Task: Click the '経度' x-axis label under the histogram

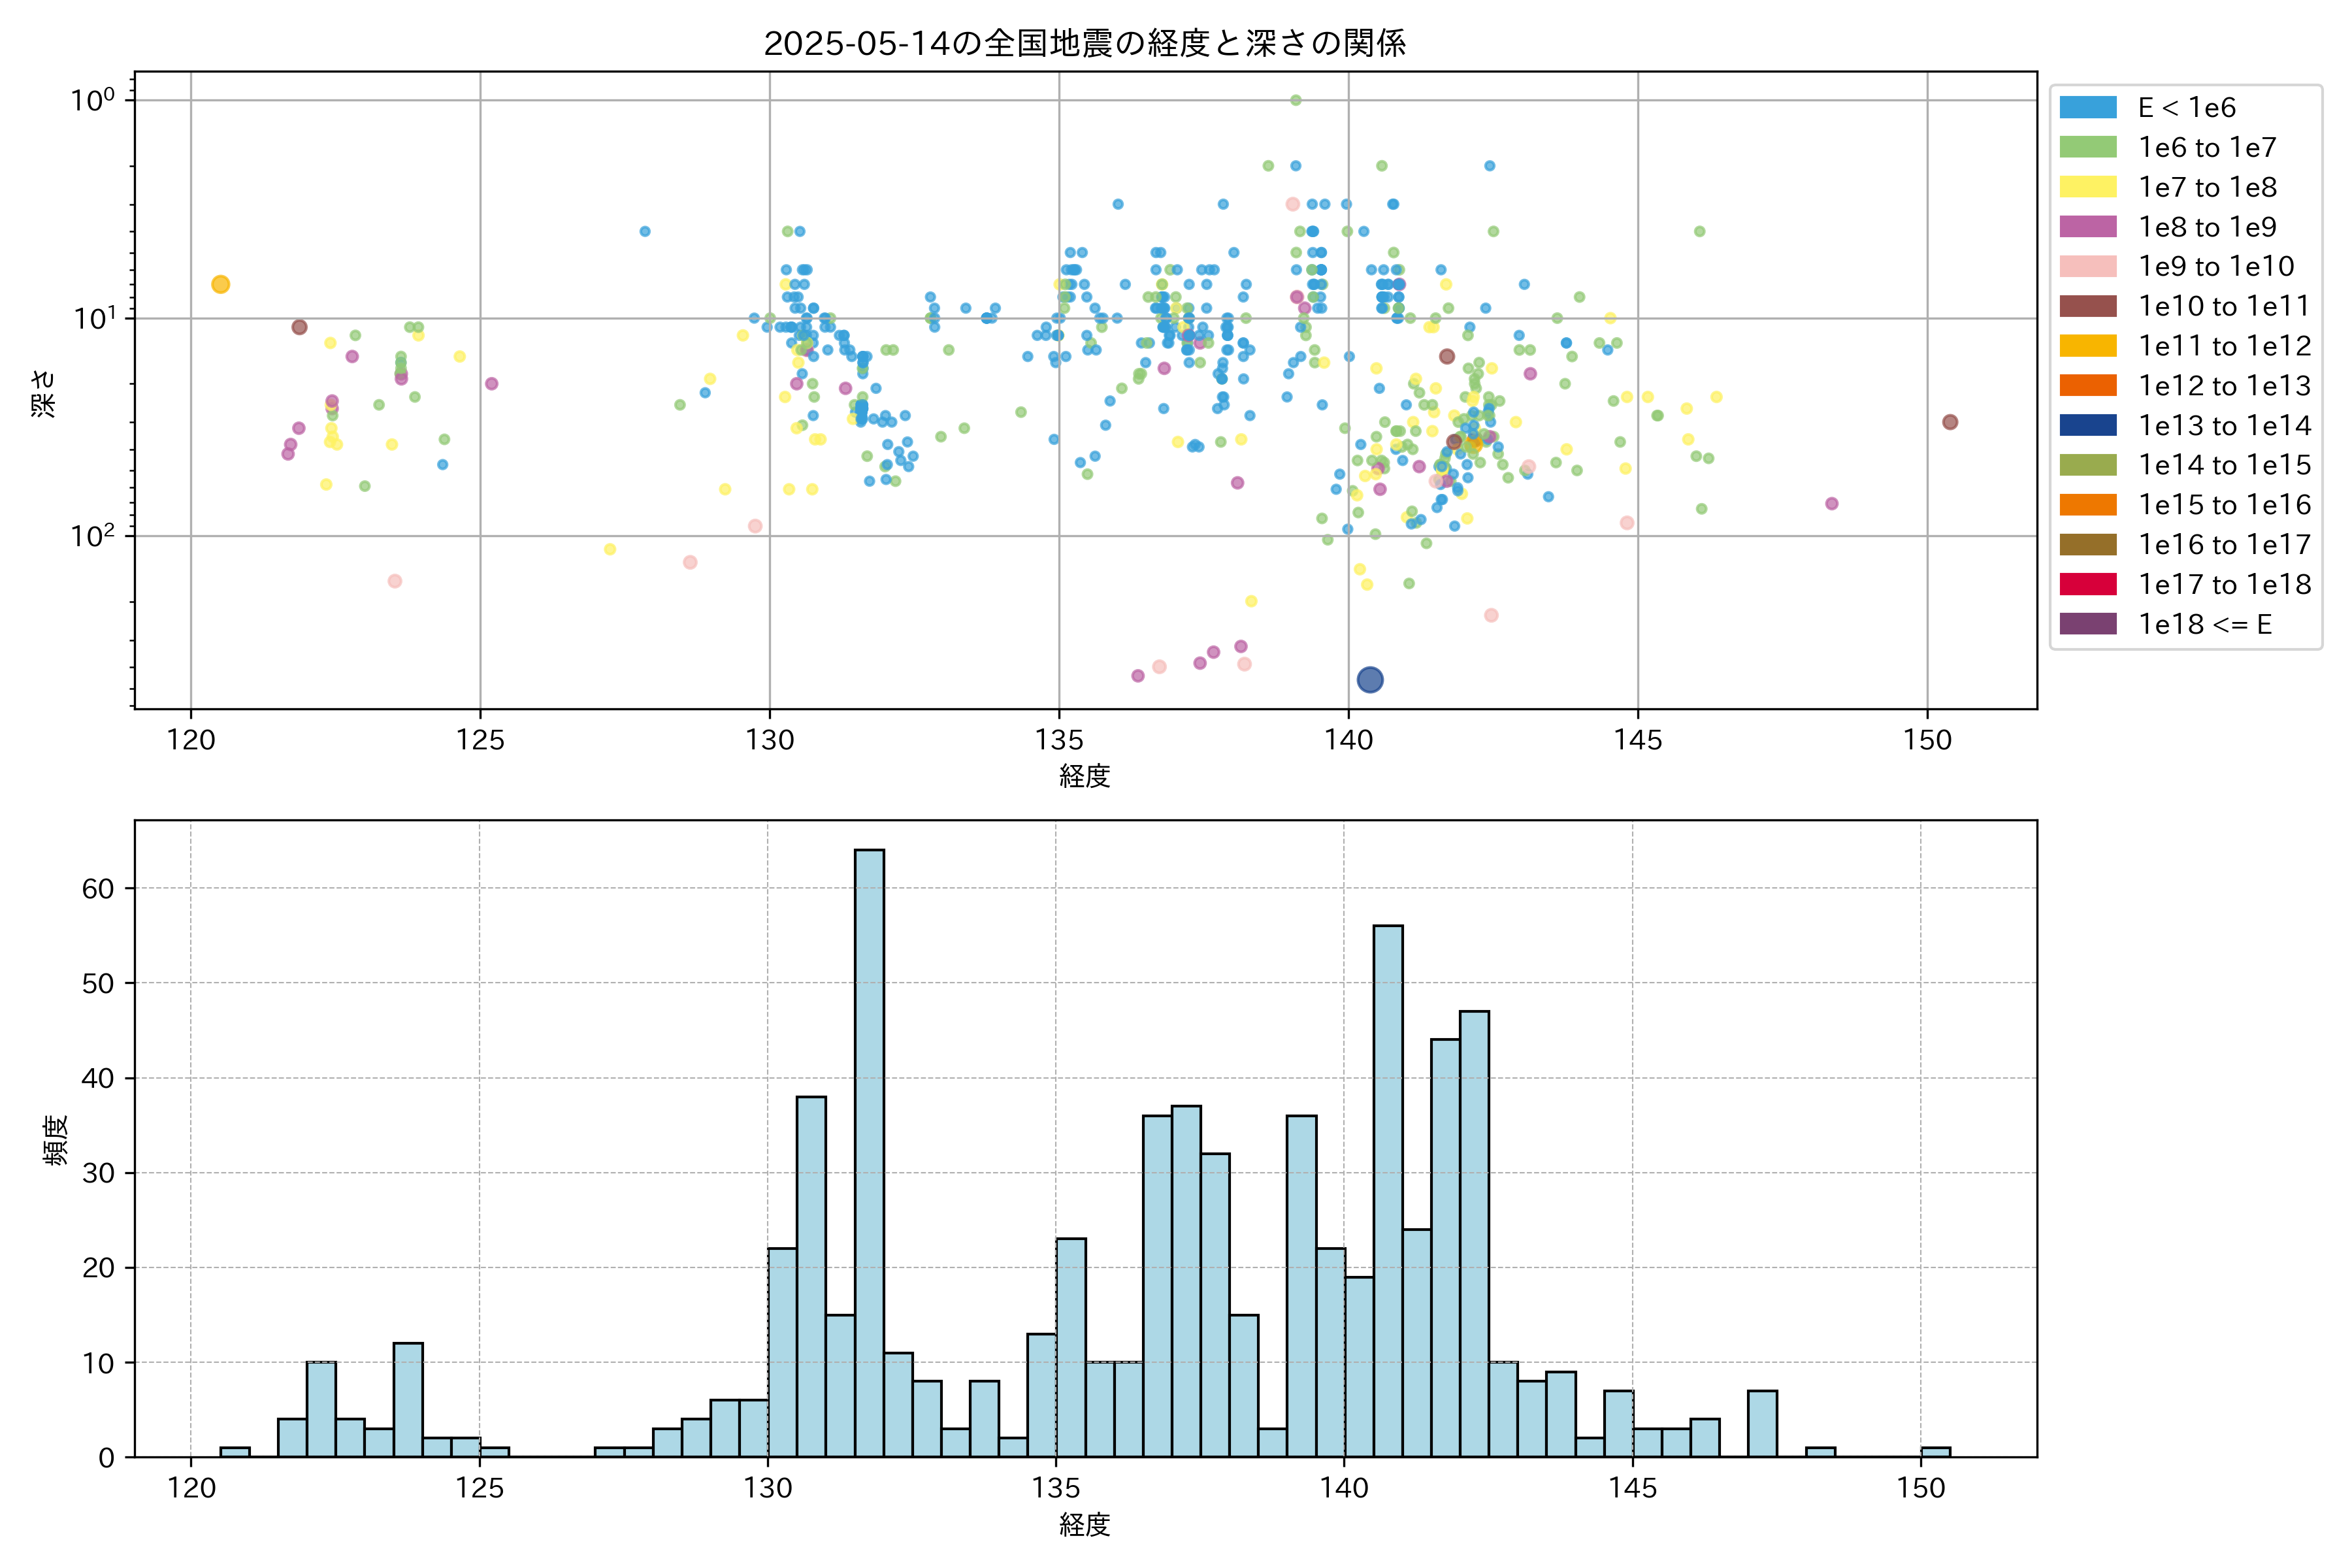Action: [x=1085, y=1525]
